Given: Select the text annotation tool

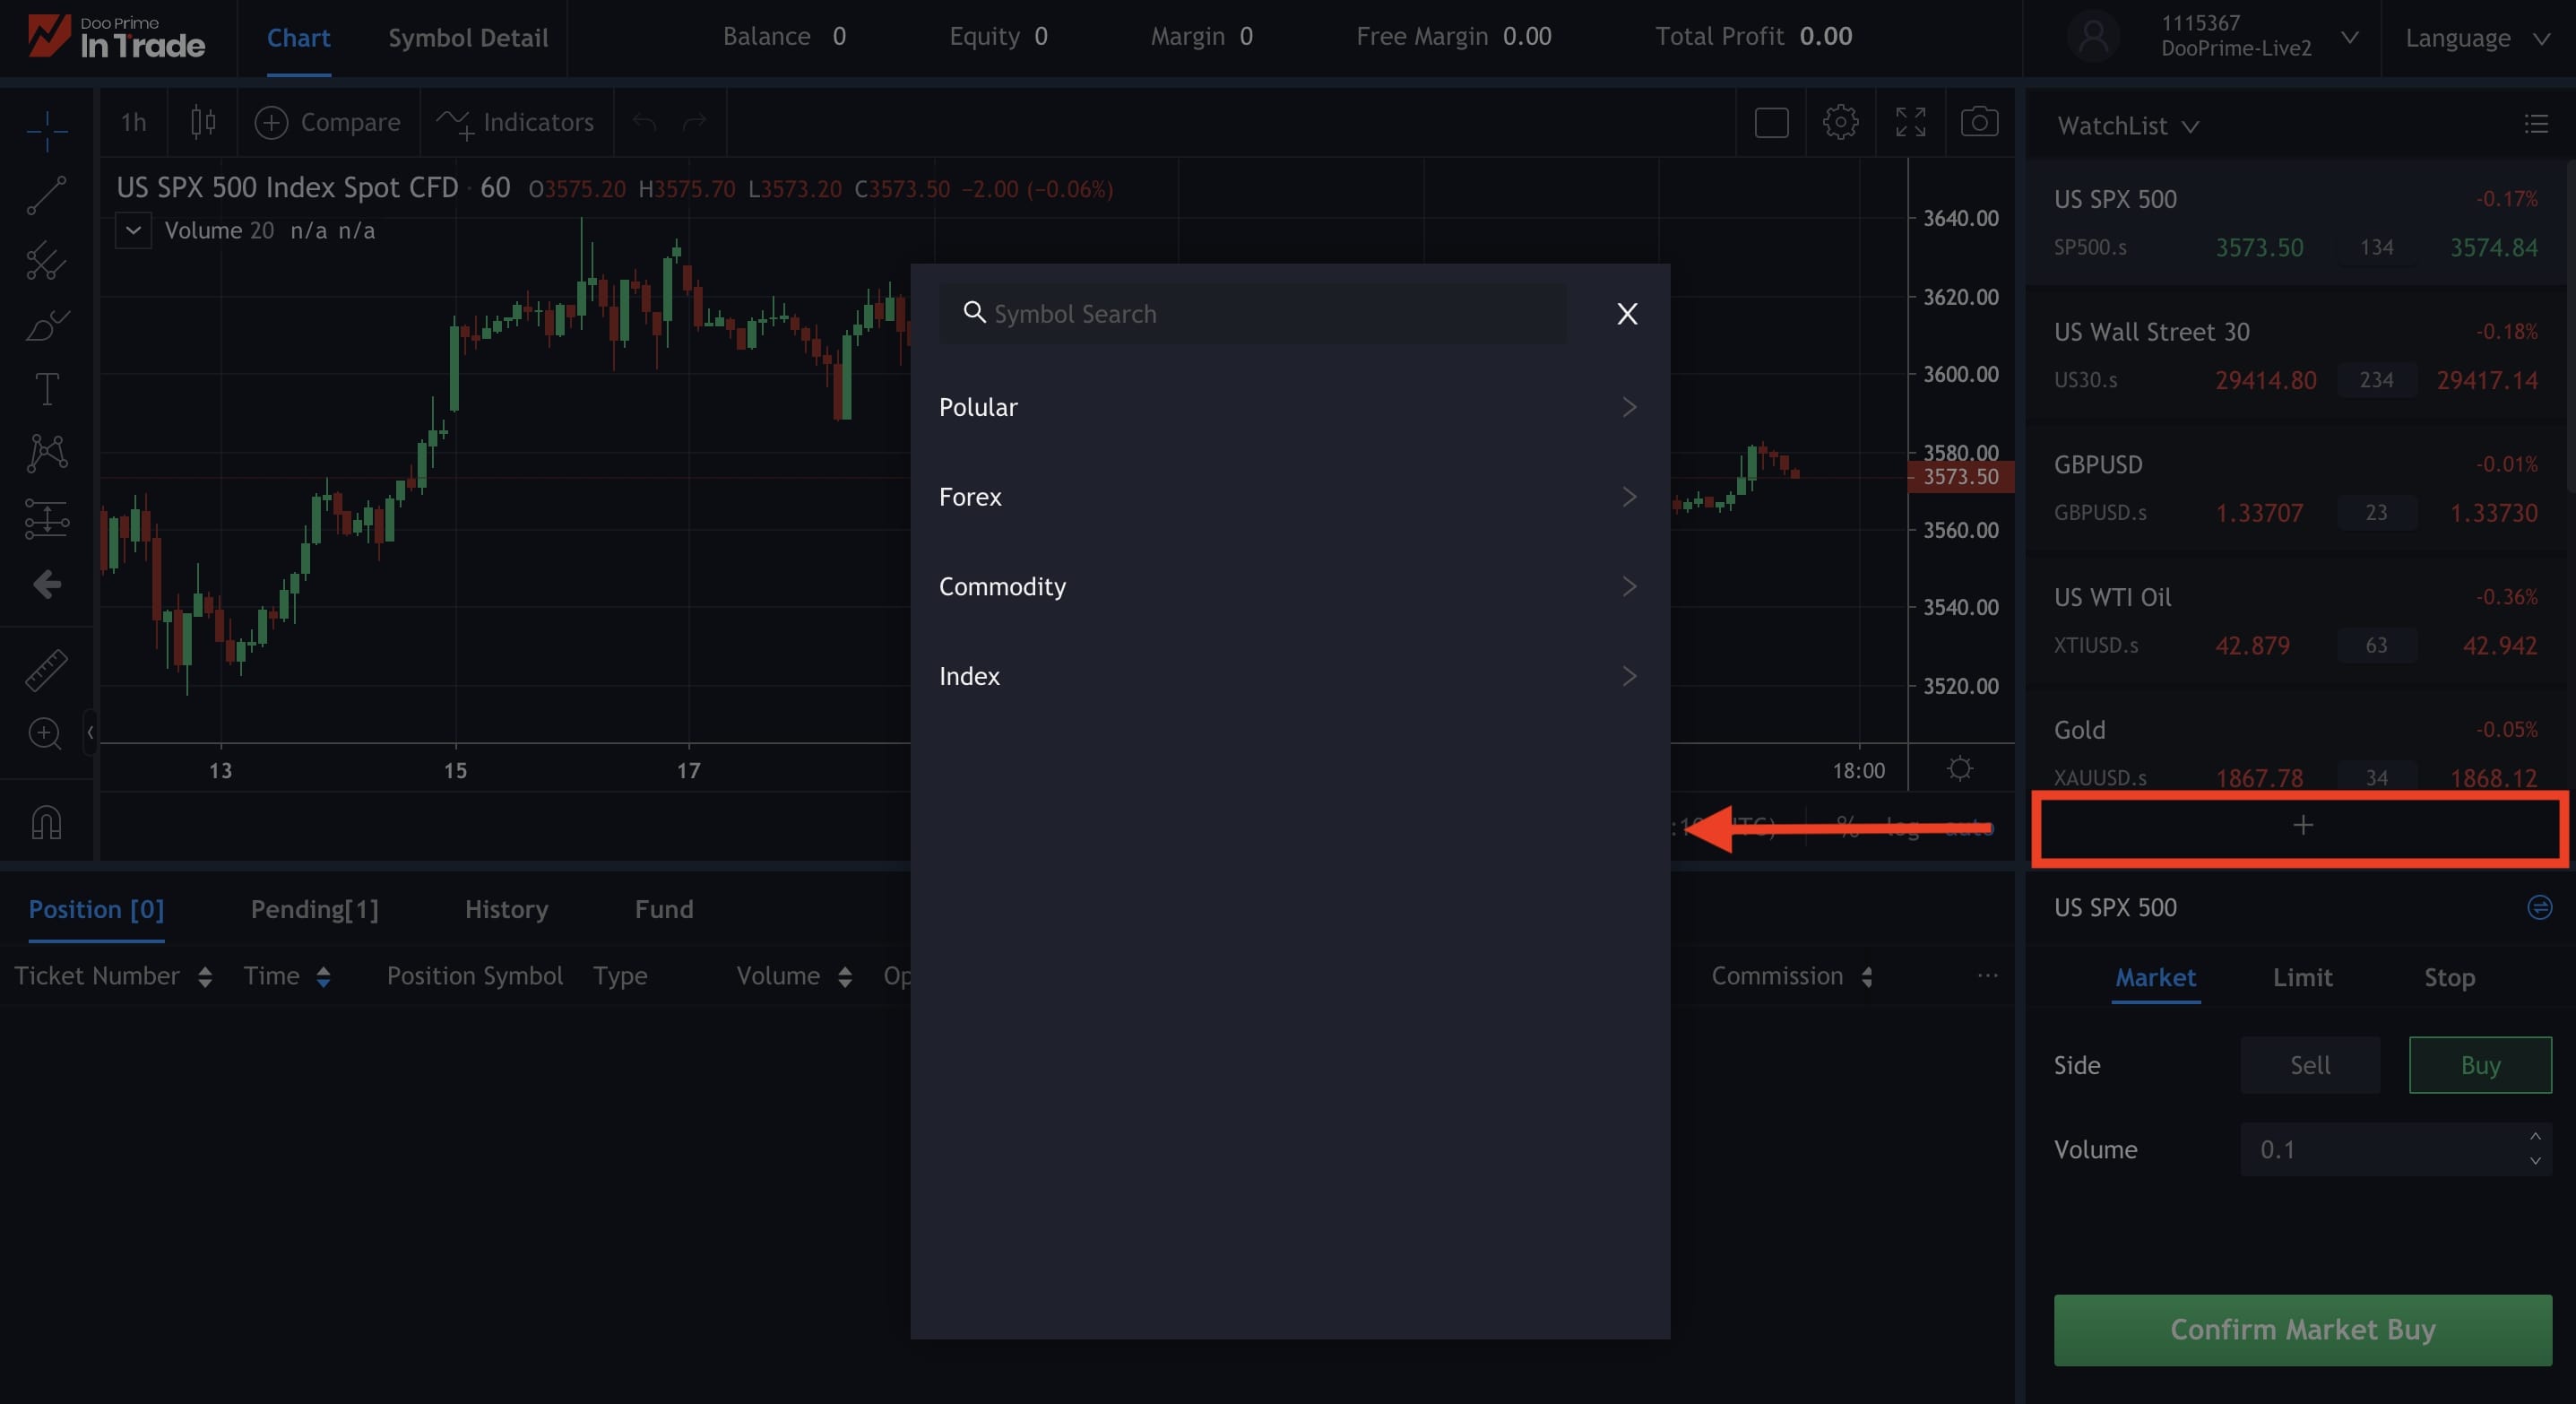Looking at the screenshot, I should click(46, 389).
